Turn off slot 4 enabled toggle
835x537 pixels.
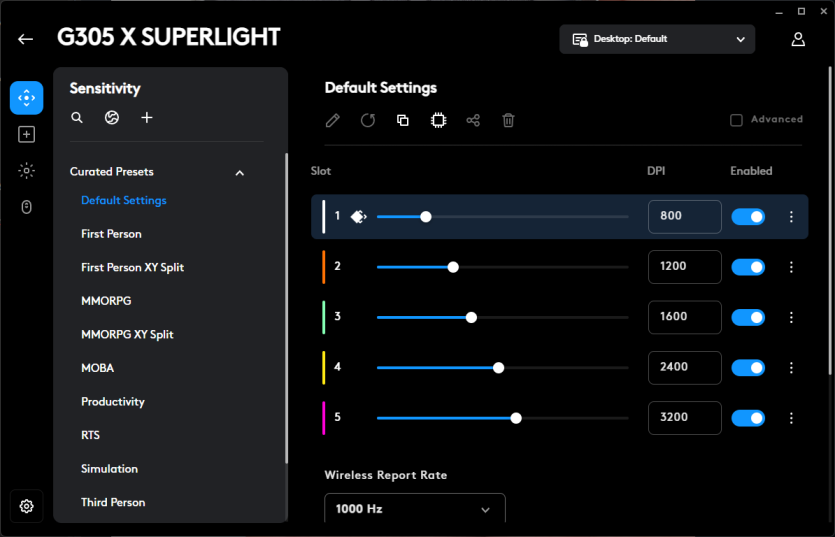point(748,368)
